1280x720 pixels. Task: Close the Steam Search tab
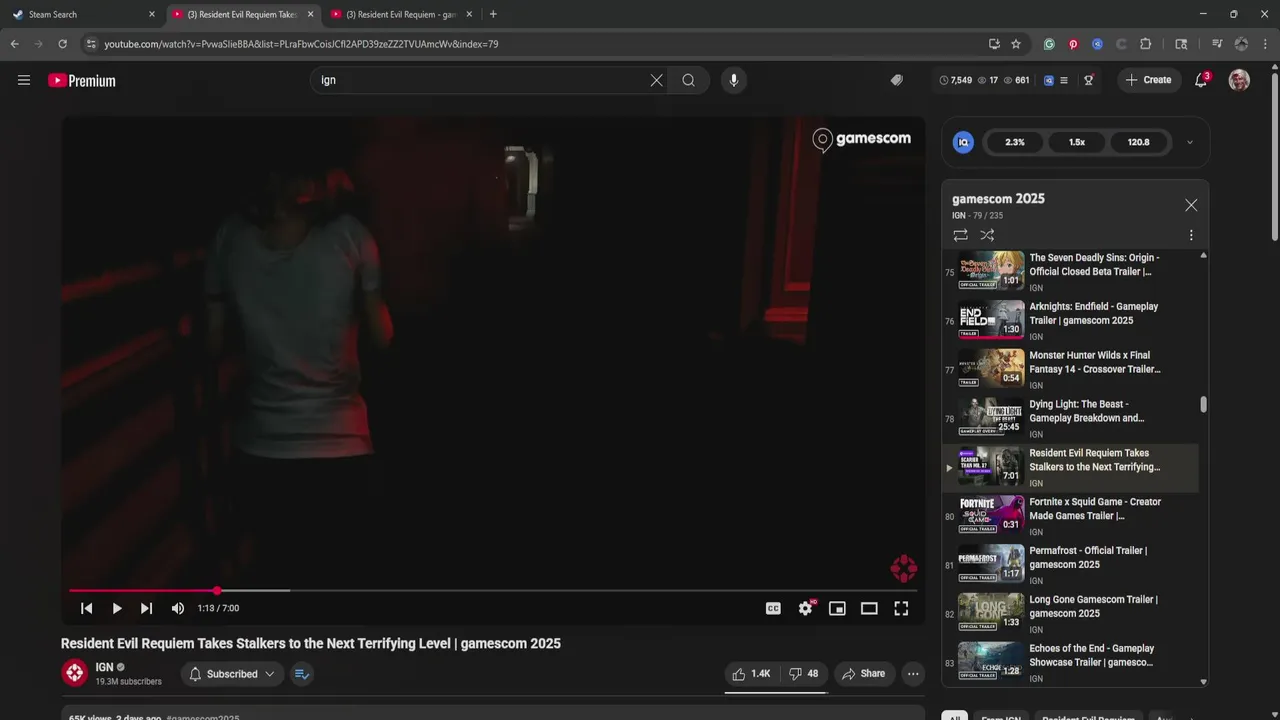pos(152,14)
